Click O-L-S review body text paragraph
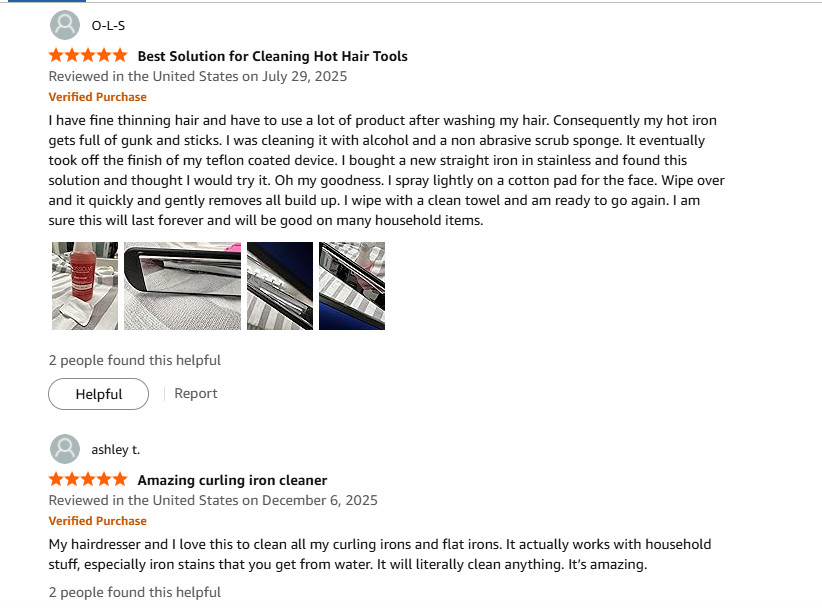 tap(386, 170)
